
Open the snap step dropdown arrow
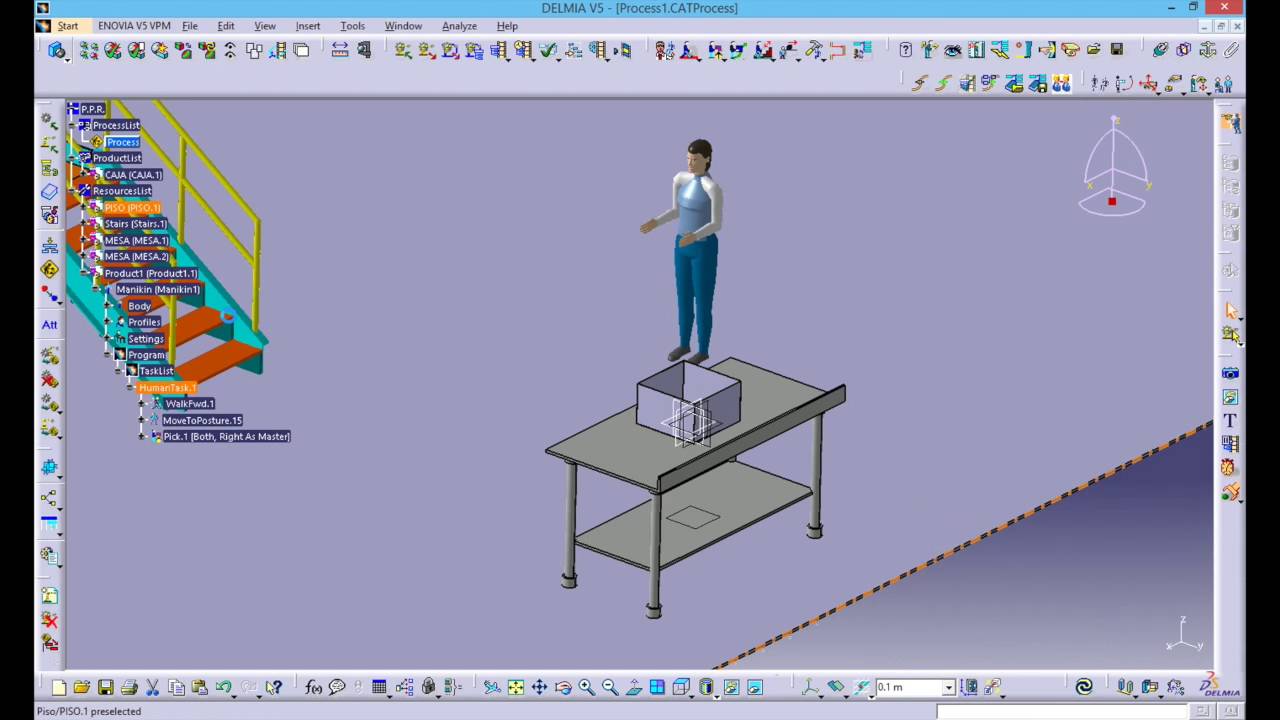(949, 688)
